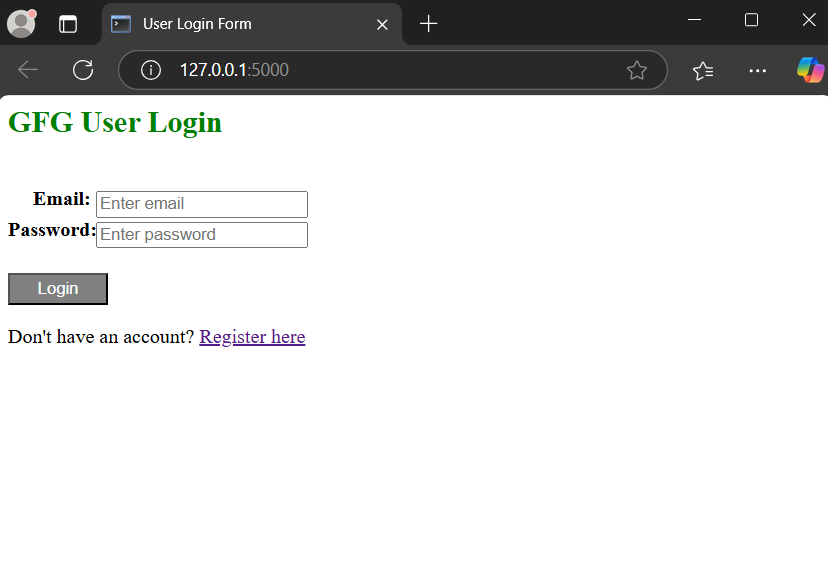Close the browser window
This screenshot has width=828, height=572.
tap(809, 20)
